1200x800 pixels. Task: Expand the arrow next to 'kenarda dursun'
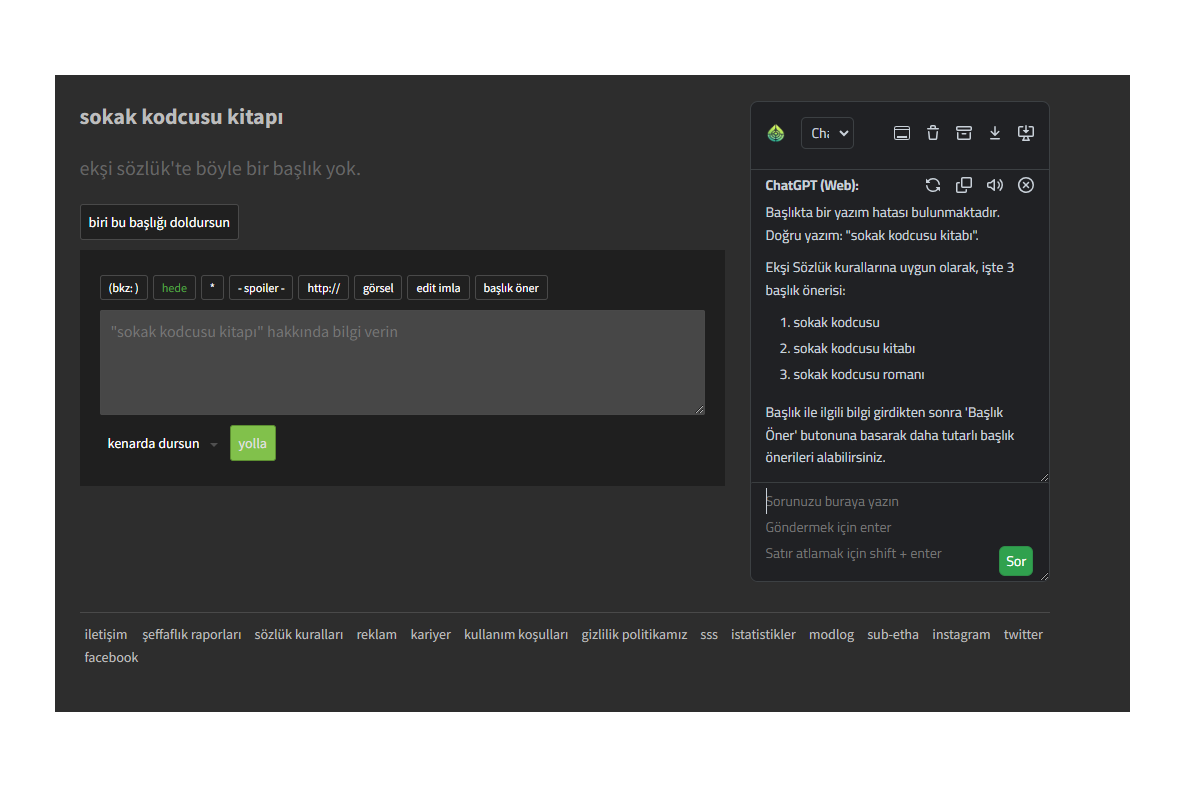pyautogui.click(x=214, y=444)
